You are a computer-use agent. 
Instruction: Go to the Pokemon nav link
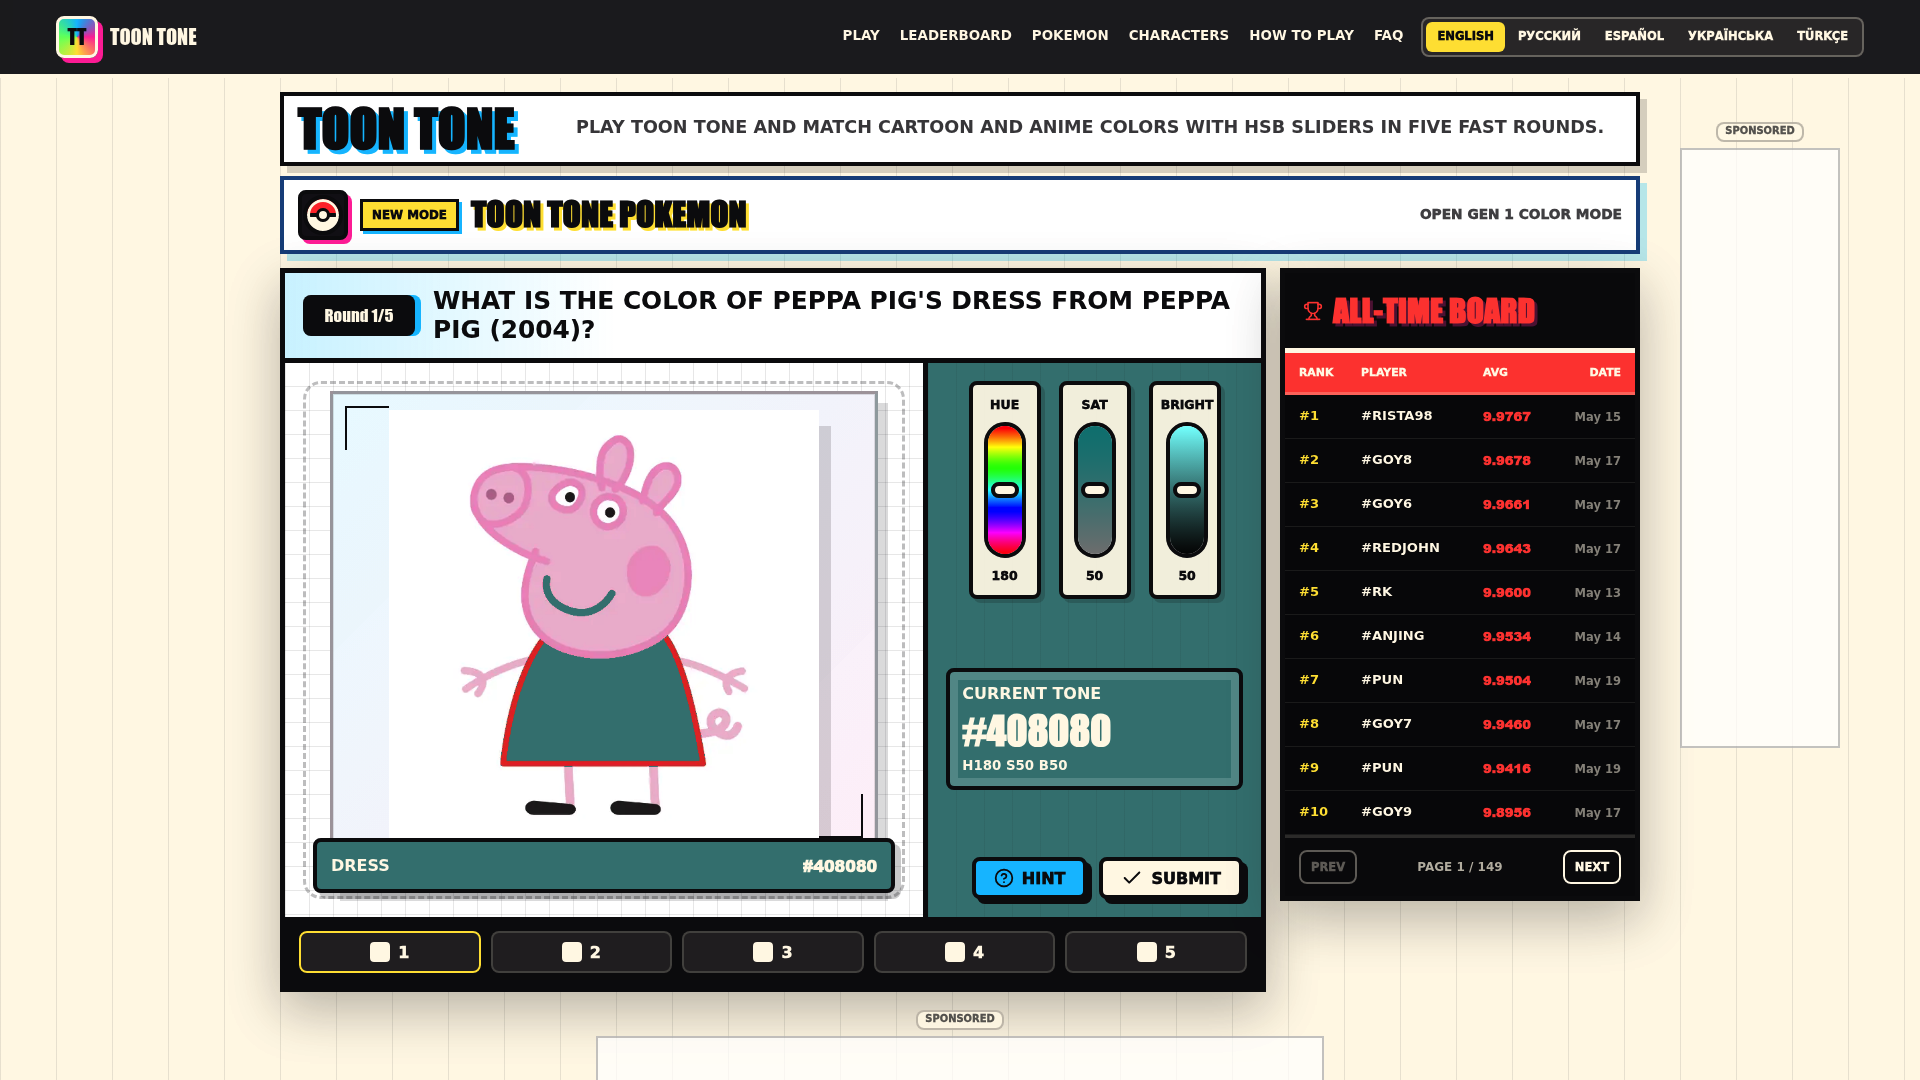point(1070,35)
